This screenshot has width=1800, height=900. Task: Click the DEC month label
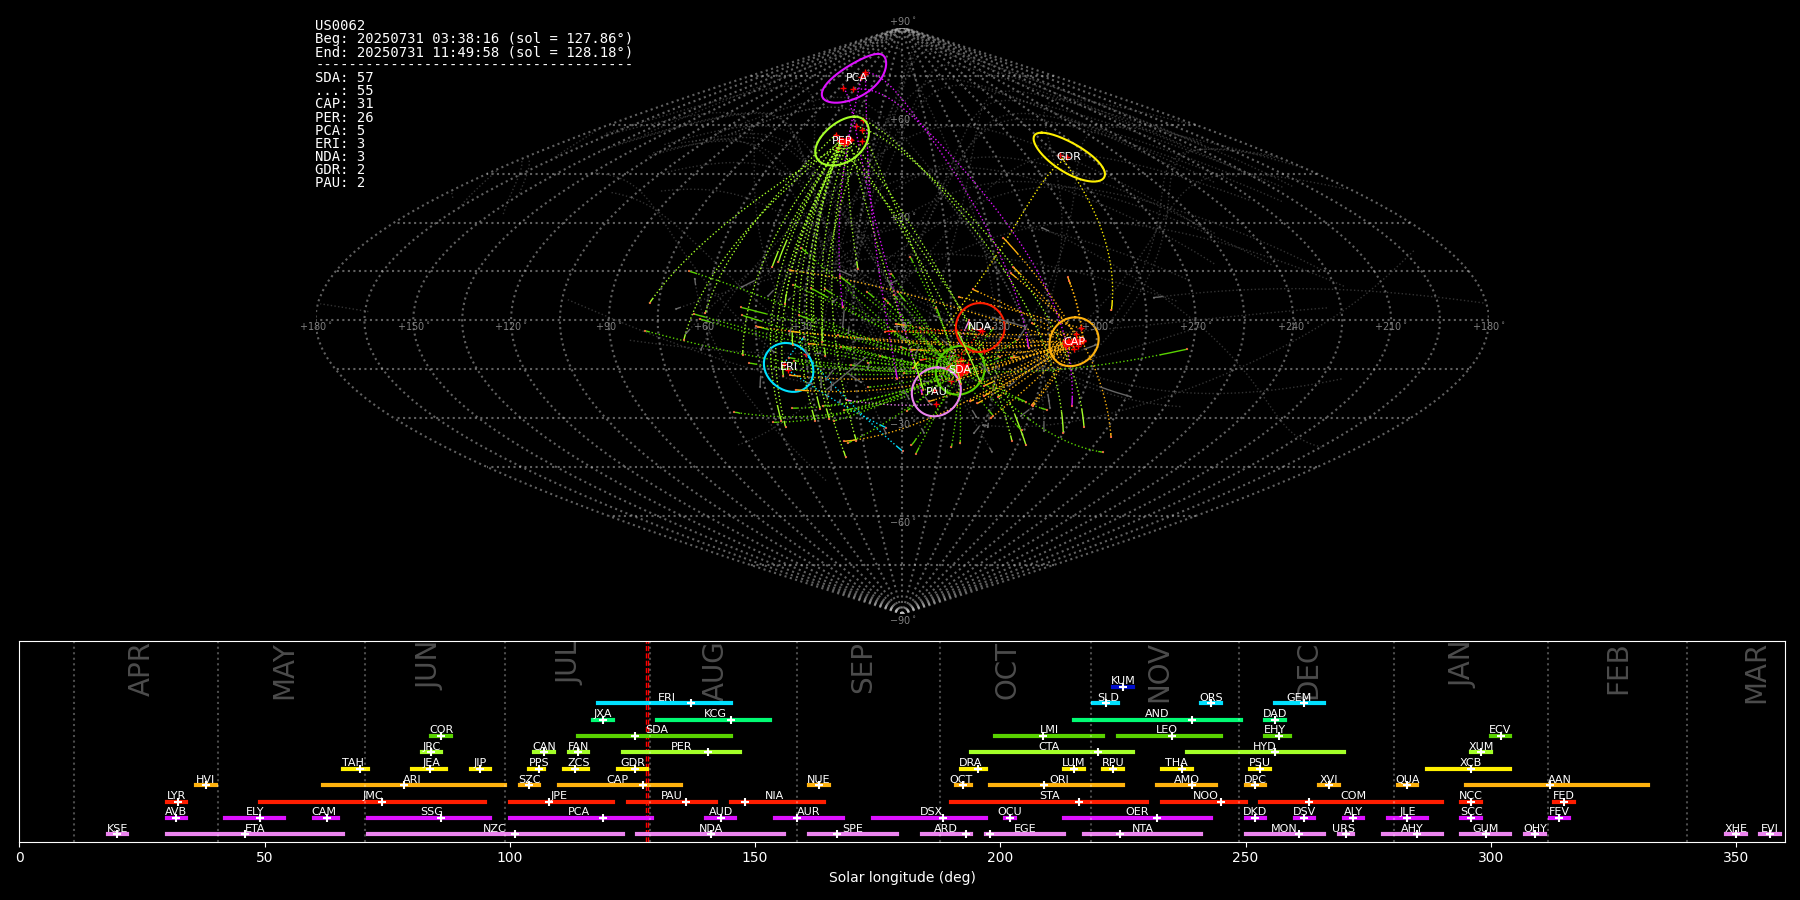click(x=1308, y=672)
